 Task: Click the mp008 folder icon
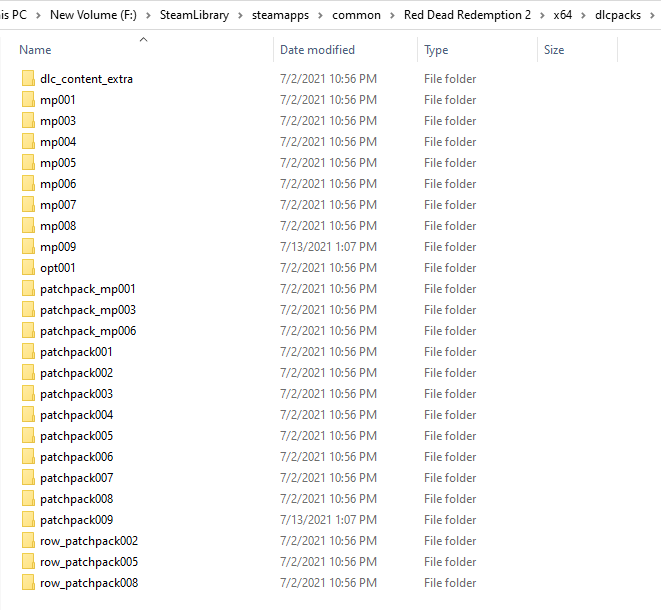(x=28, y=226)
